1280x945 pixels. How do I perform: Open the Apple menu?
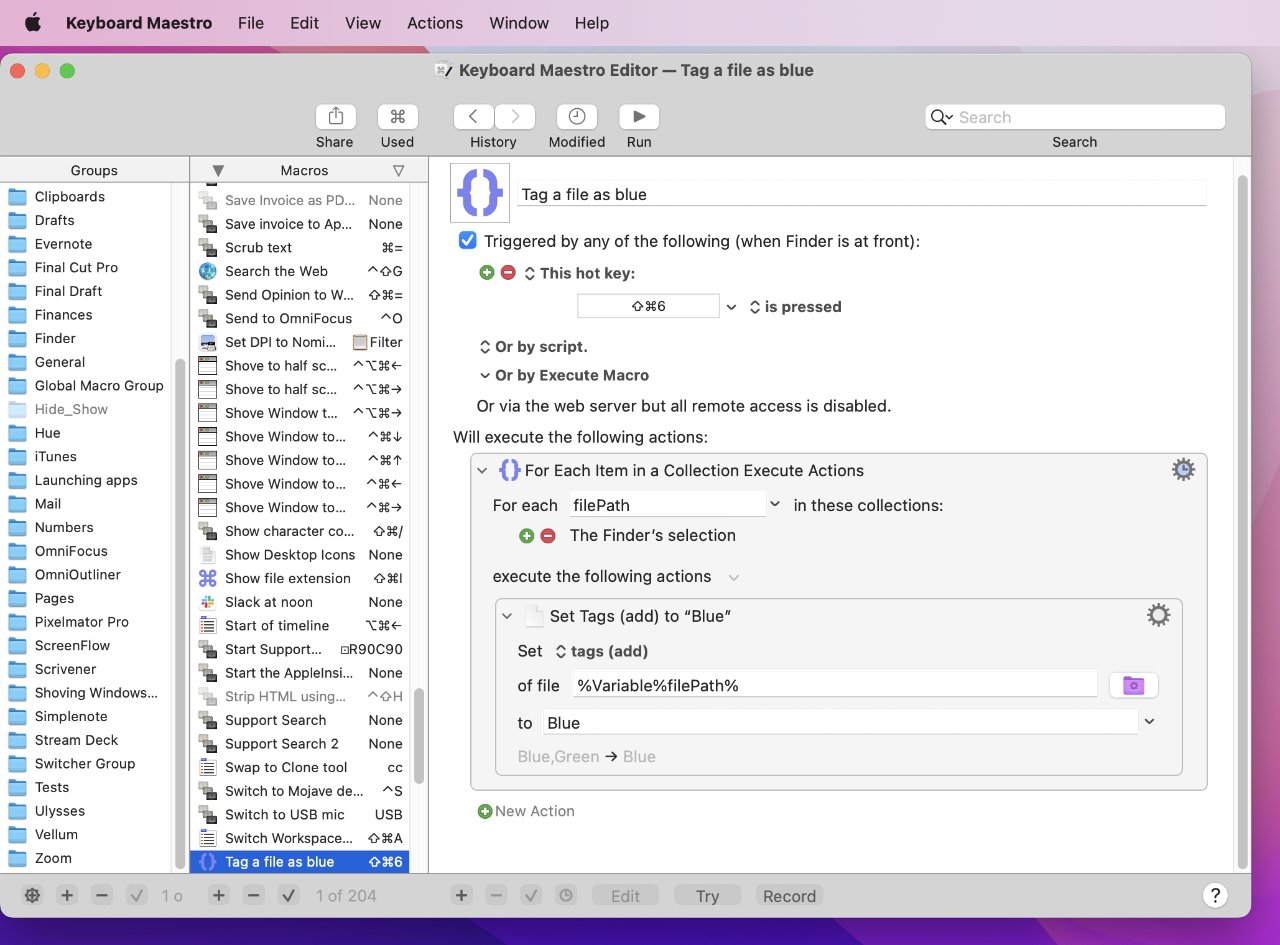33,22
